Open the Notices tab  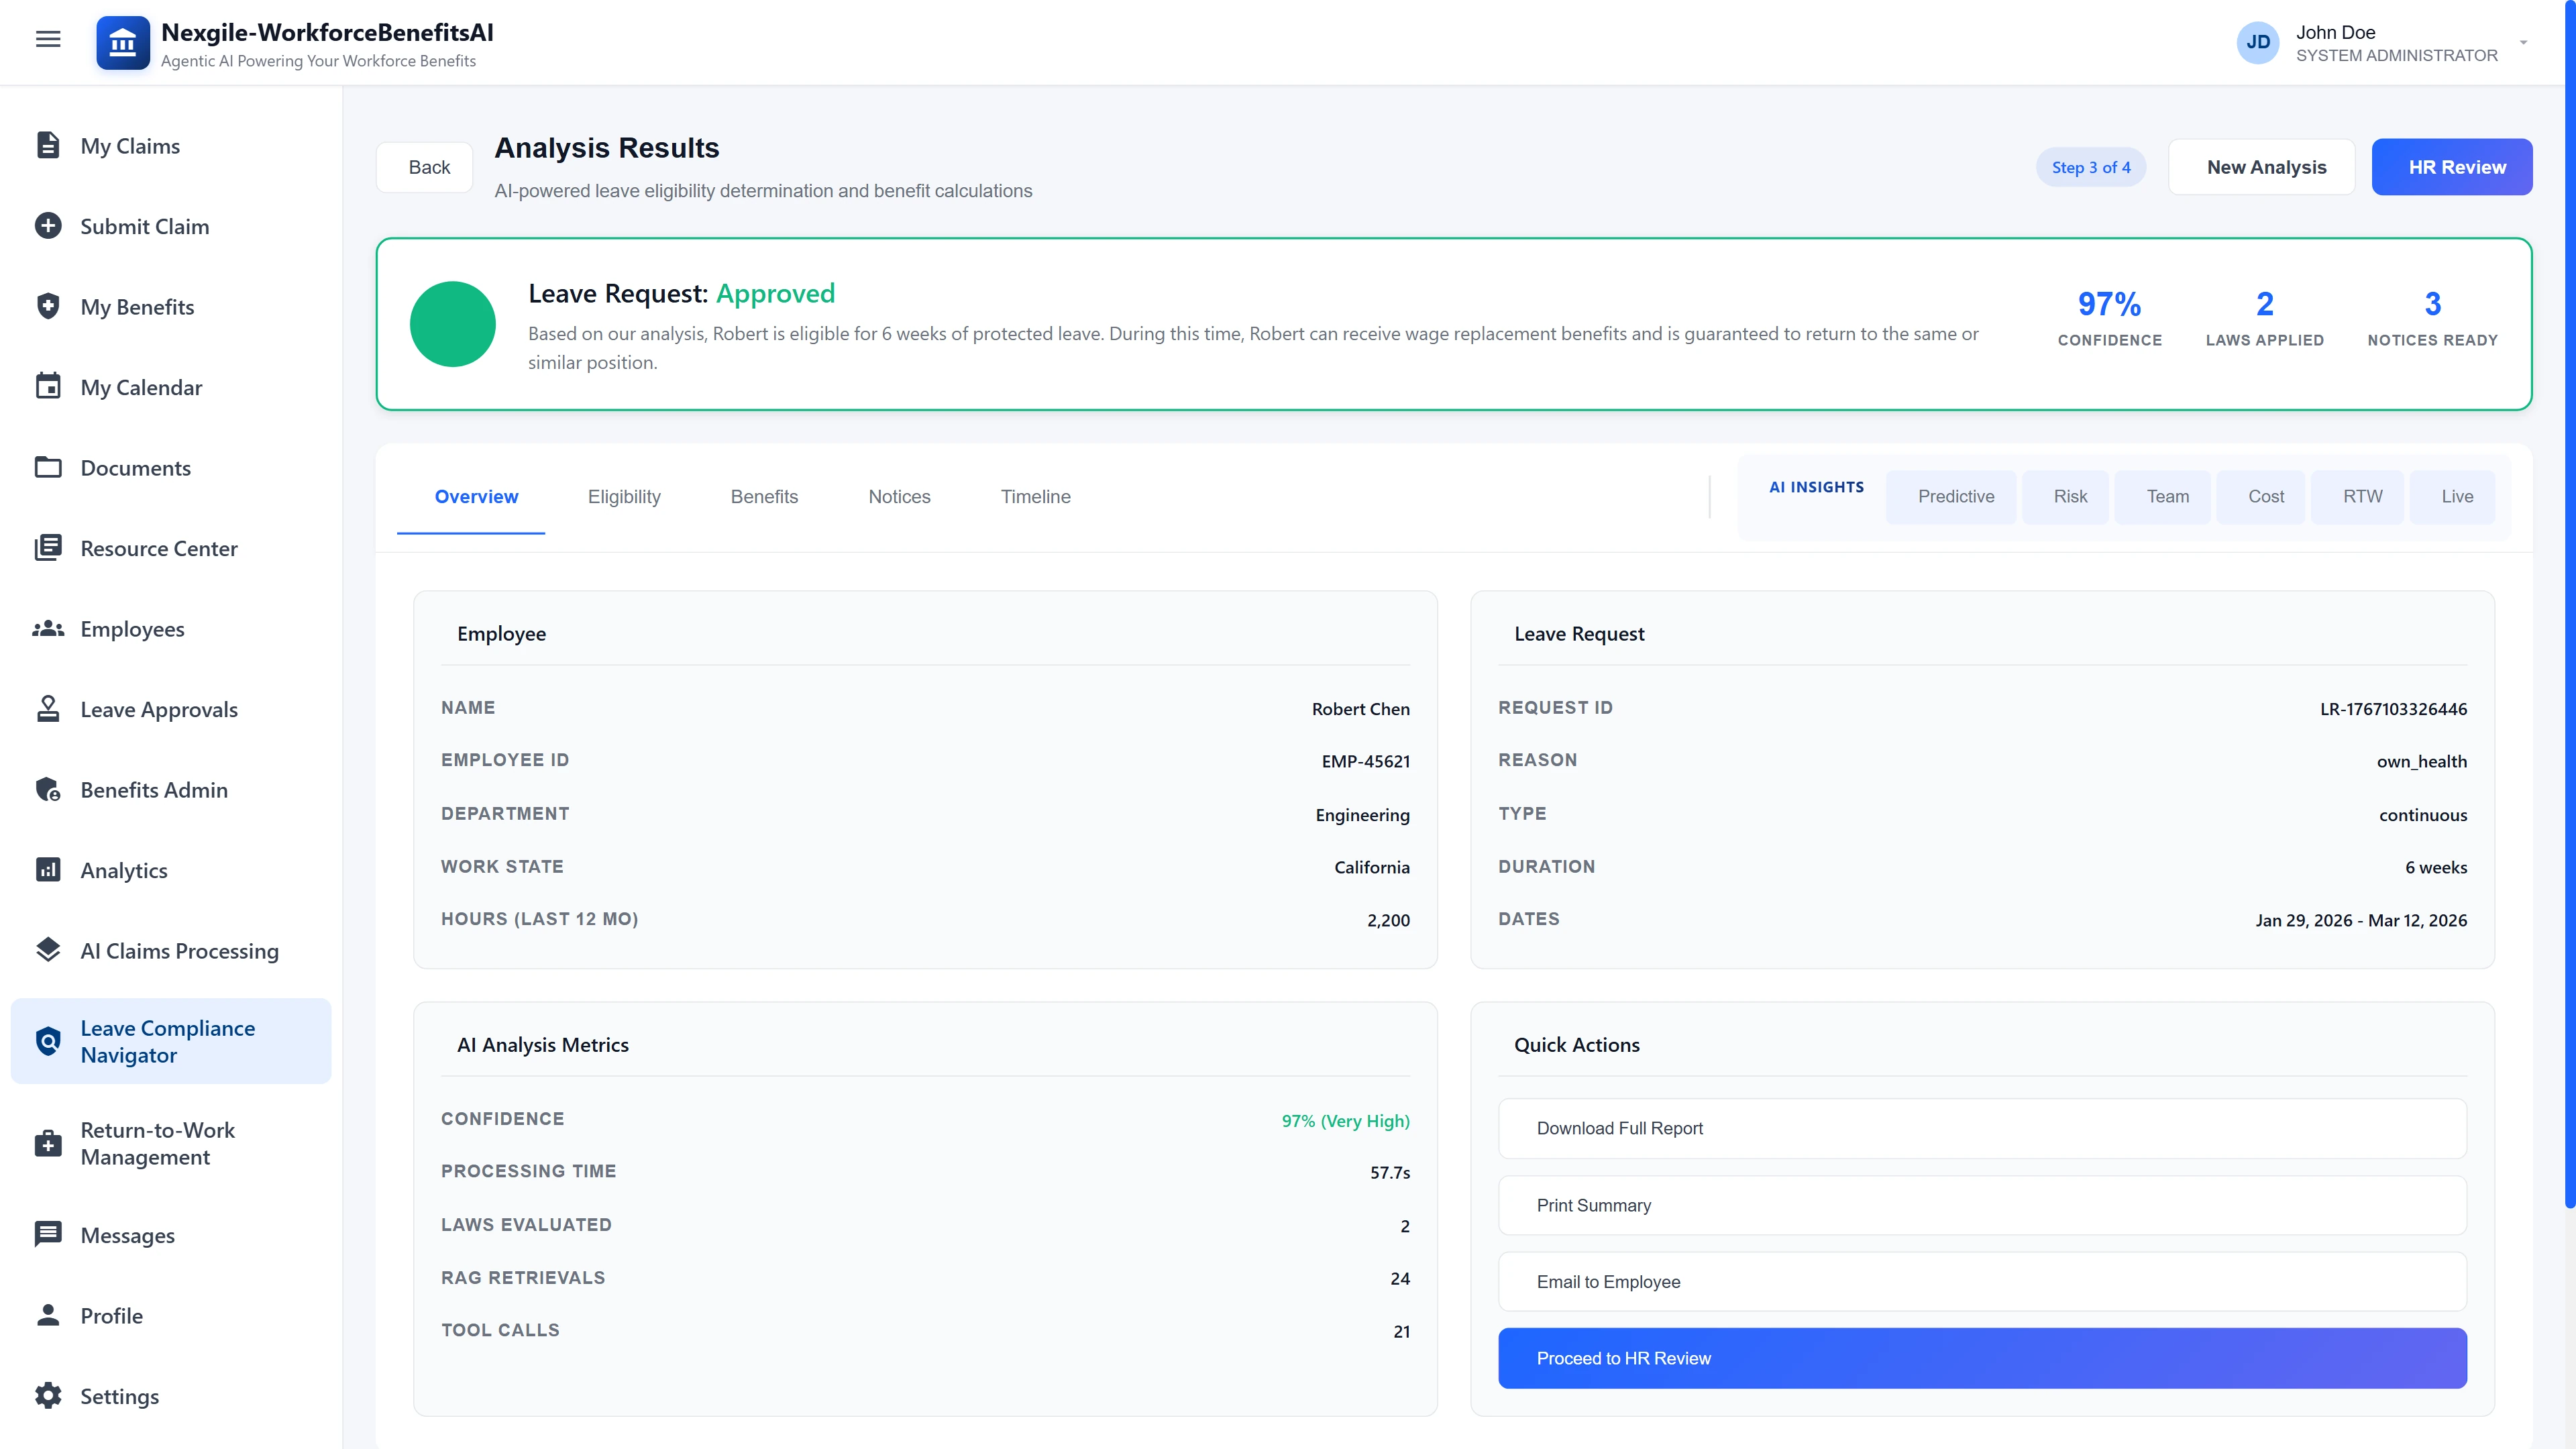[x=898, y=496]
